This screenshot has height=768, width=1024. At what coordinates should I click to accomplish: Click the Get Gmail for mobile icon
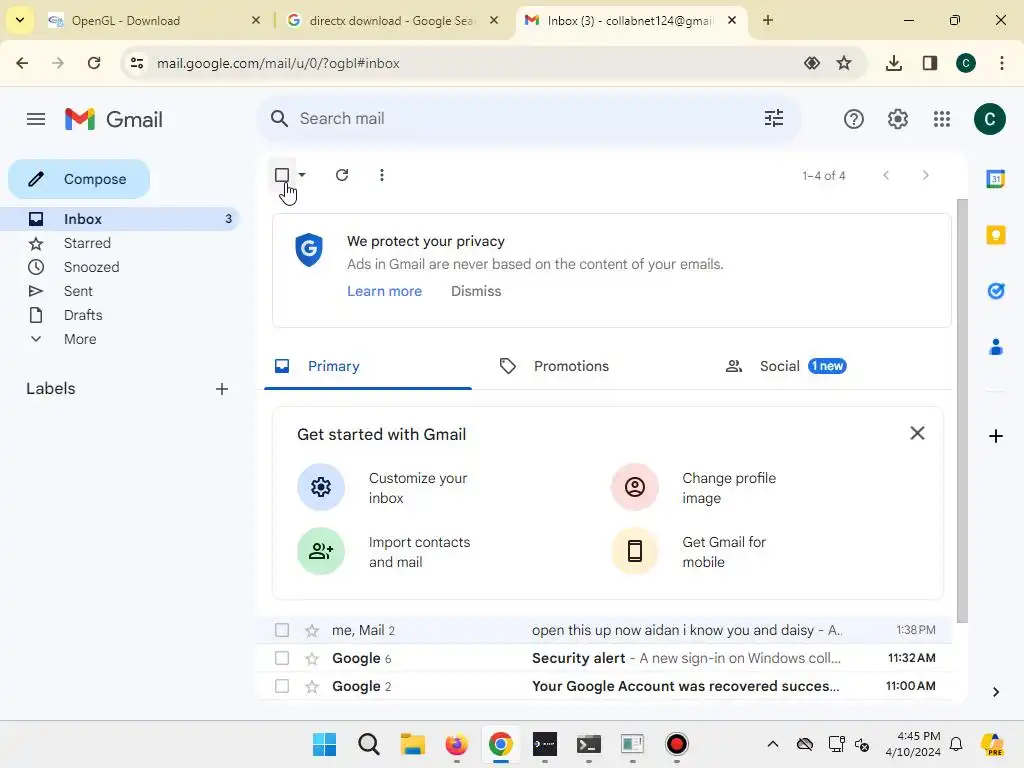(x=635, y=551)
